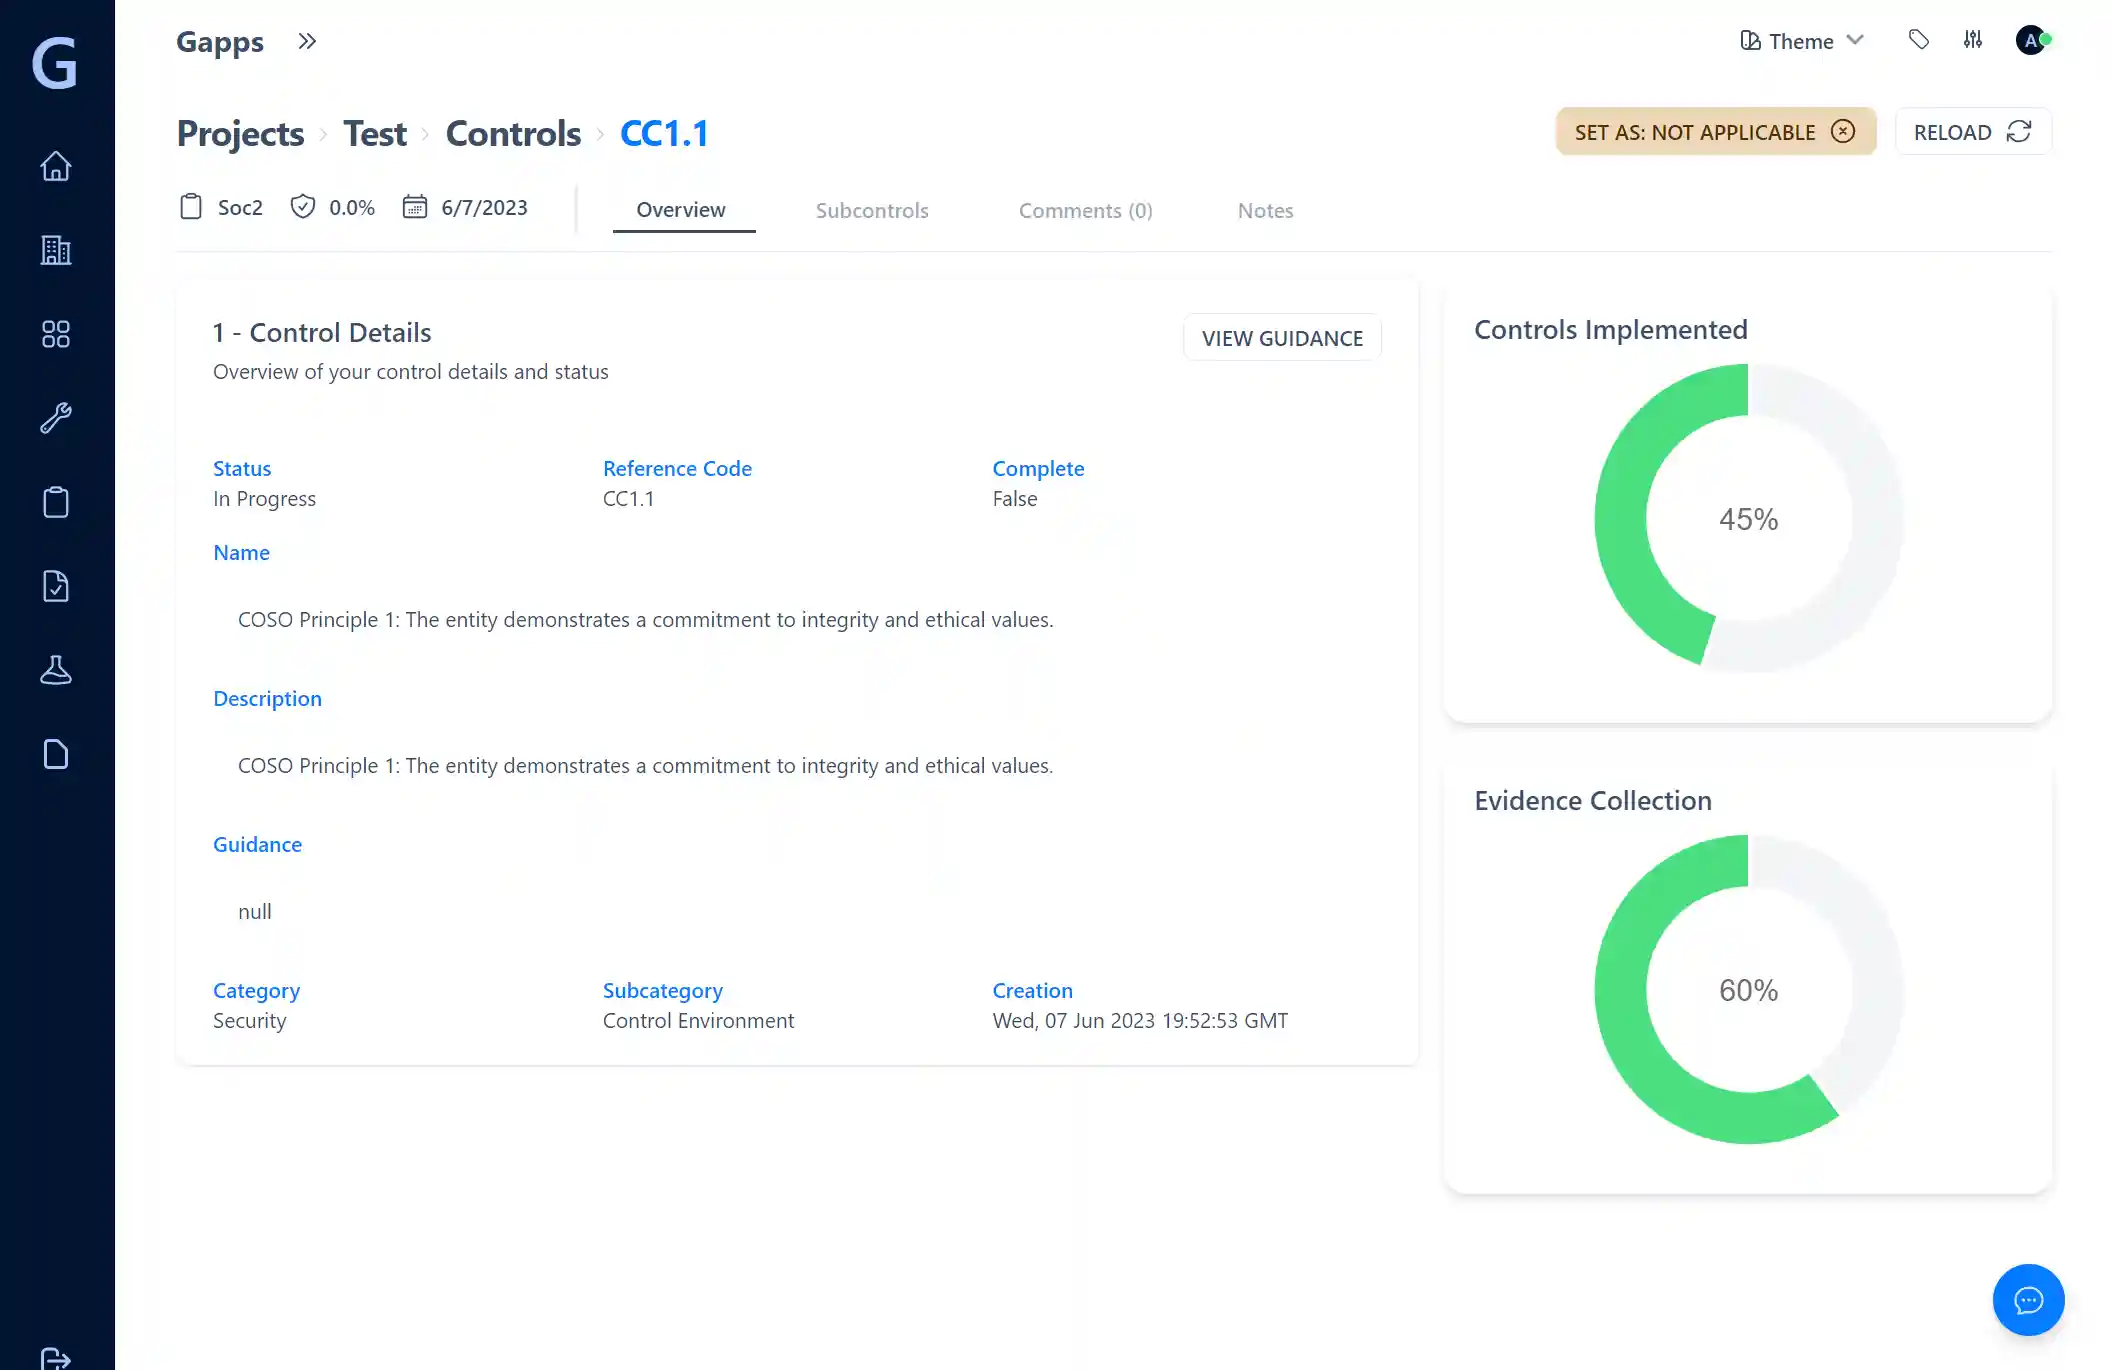The width and height of the screenshot is (2112, 1370).
Task: Click the tag icon in header
Action: pos(1918,40)
